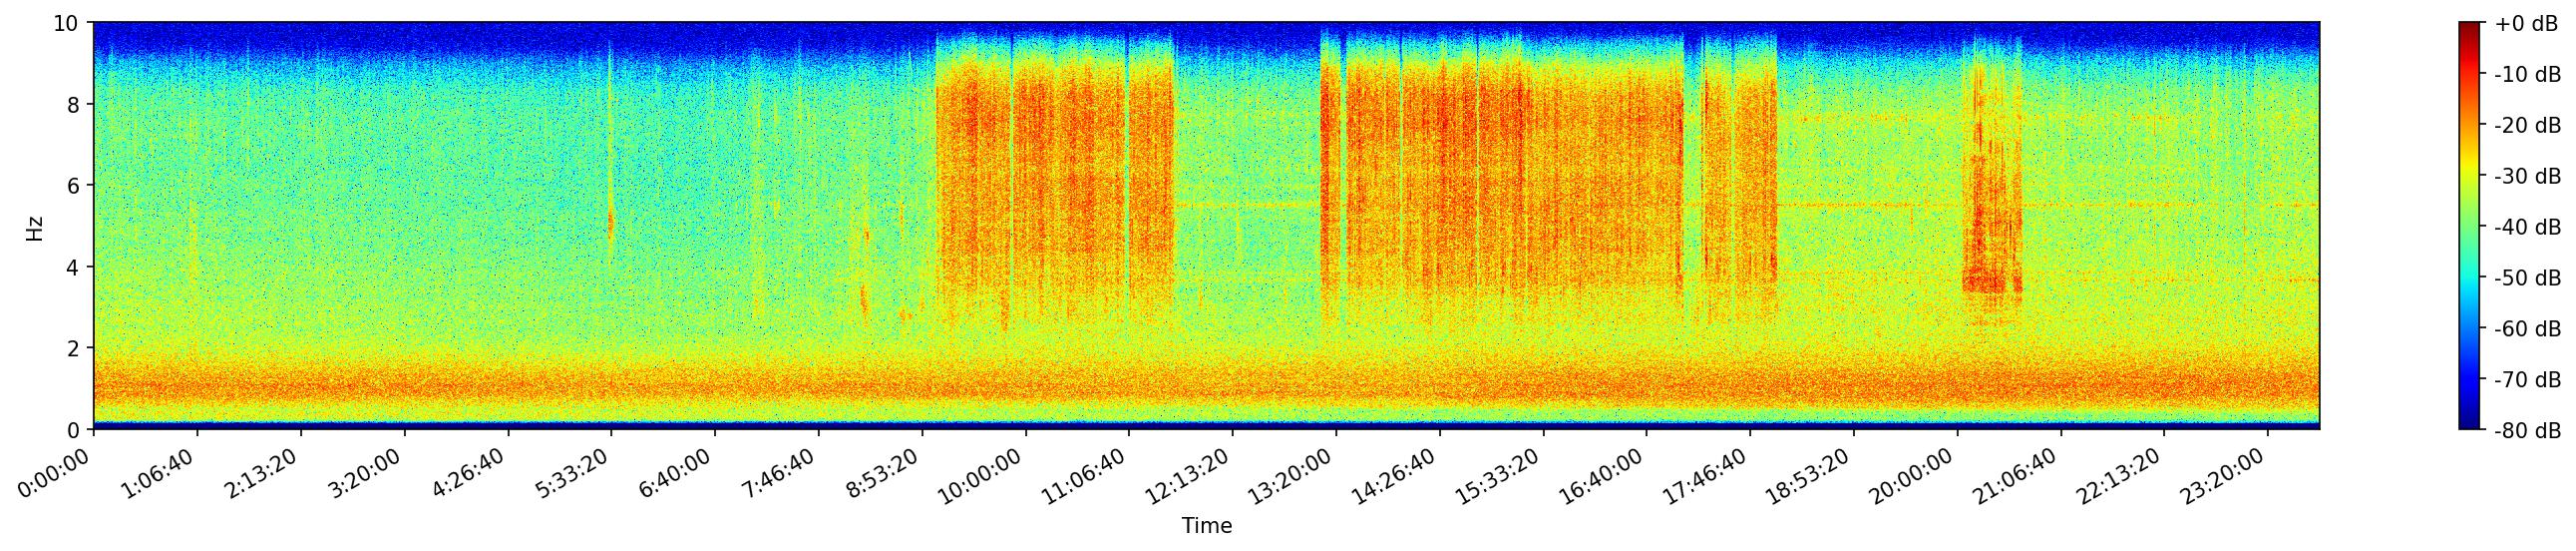Click the +0 dB colorbar label
Screen dimensions: 2576x551
[2527, 24]
